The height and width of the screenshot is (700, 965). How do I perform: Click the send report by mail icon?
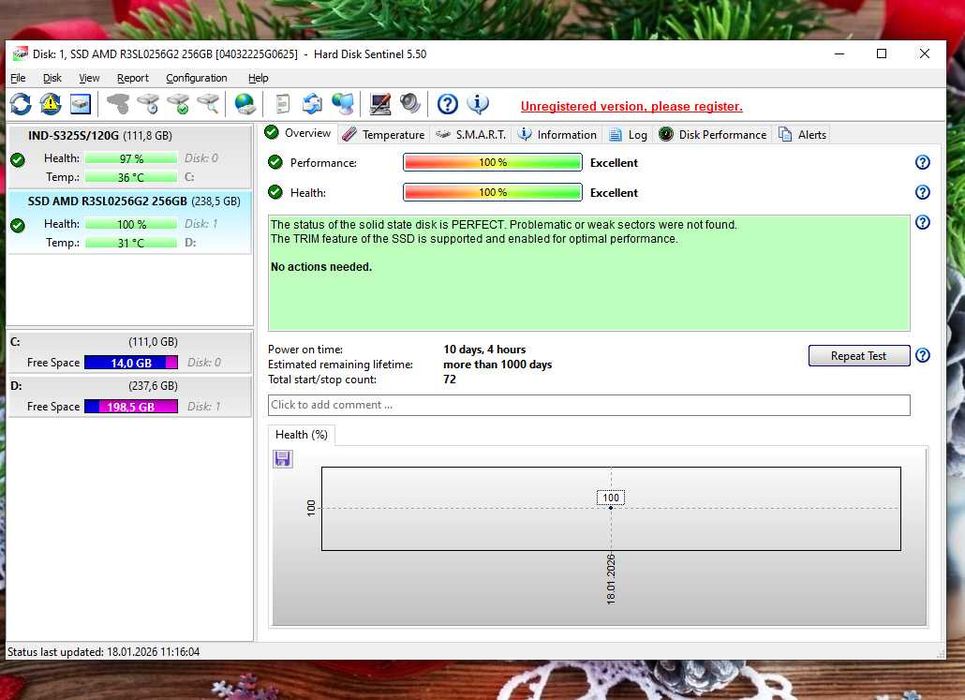pos(313,104)
